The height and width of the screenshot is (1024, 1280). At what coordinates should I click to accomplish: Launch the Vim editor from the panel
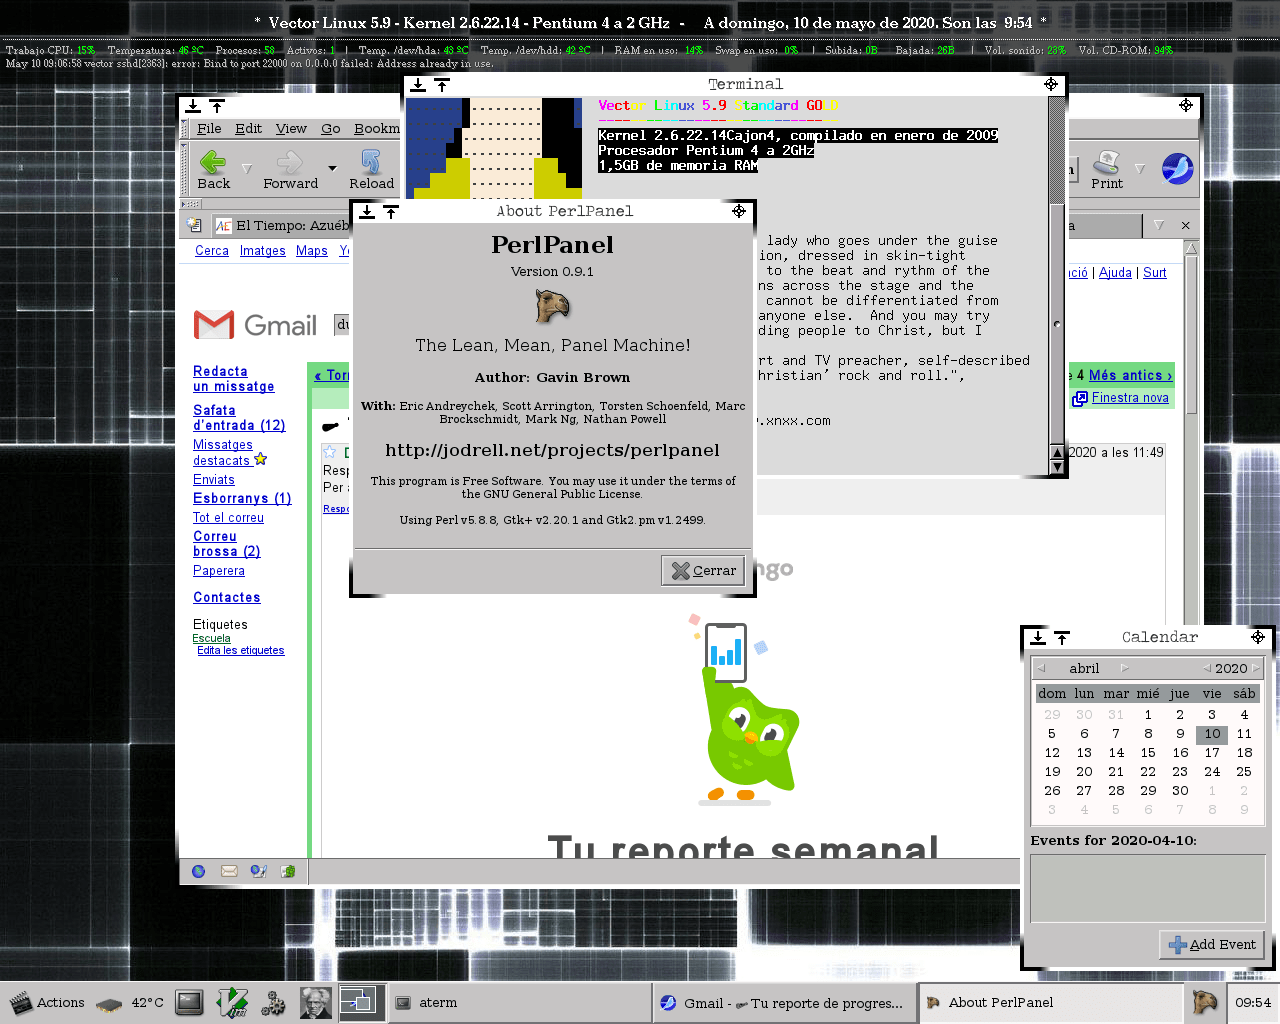coord(233,1003)
